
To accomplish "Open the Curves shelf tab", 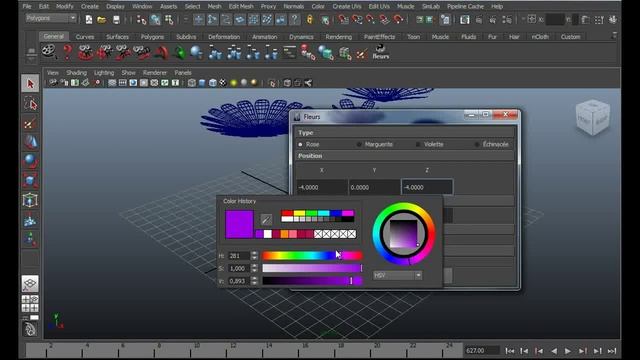I will pos(85,37).
